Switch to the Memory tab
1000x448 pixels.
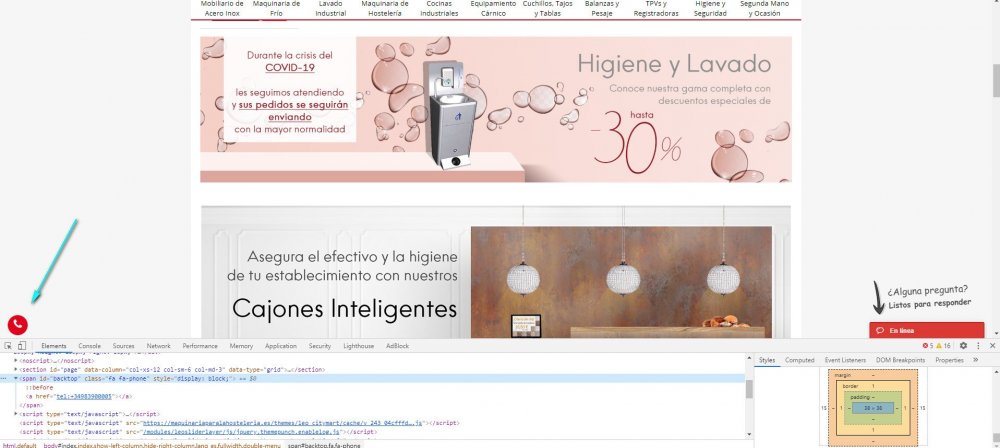241,346
